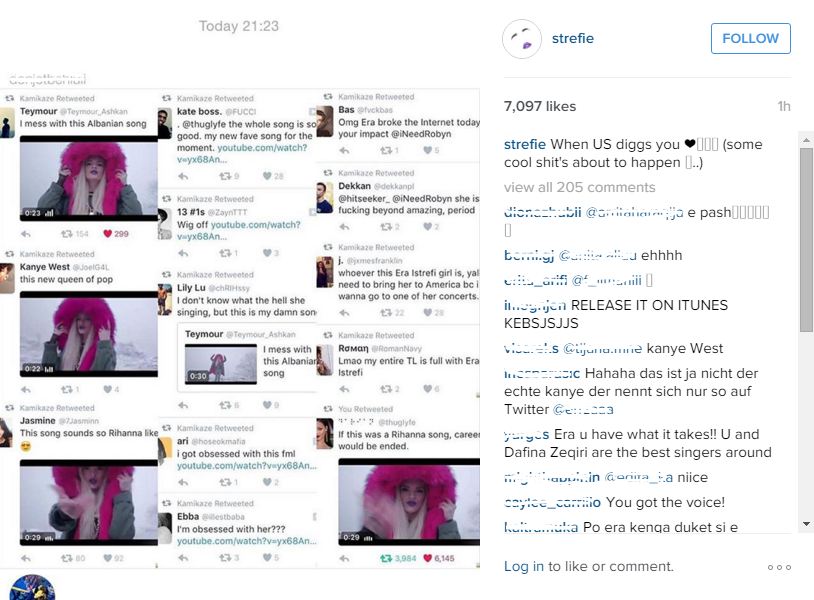Viewport: 814px width, 600px height.
Task: Click the comments scrollbar down arrow
Action: (806, 524)
